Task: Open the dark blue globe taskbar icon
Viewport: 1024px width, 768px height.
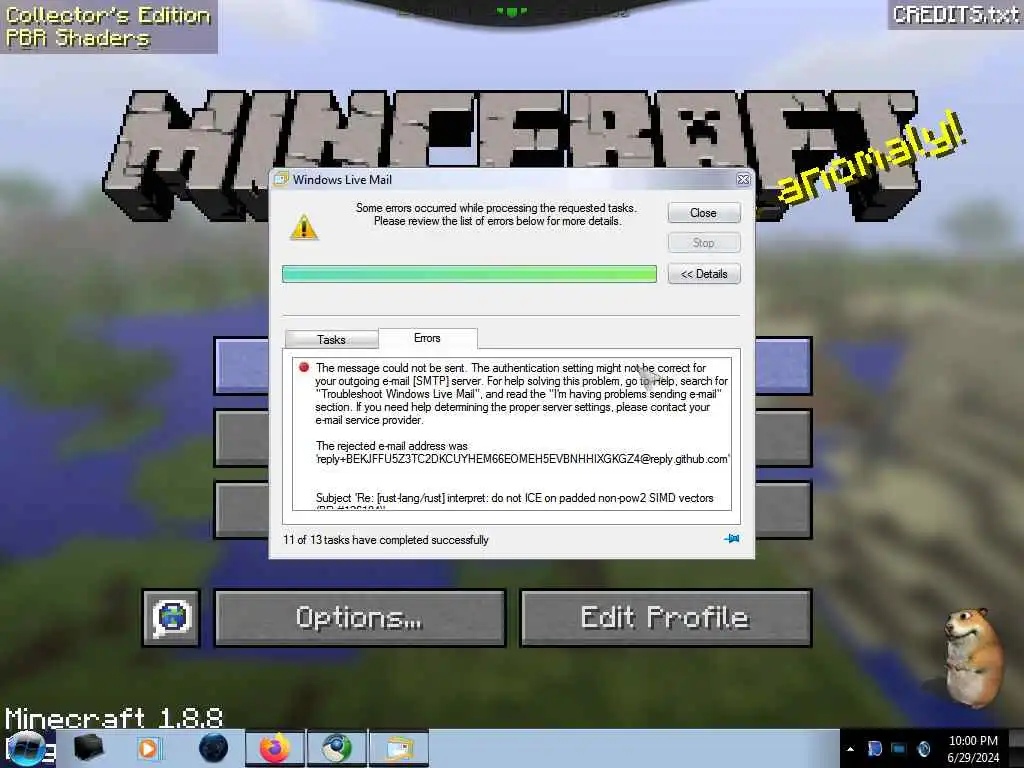Action: (x=214, y=748)
